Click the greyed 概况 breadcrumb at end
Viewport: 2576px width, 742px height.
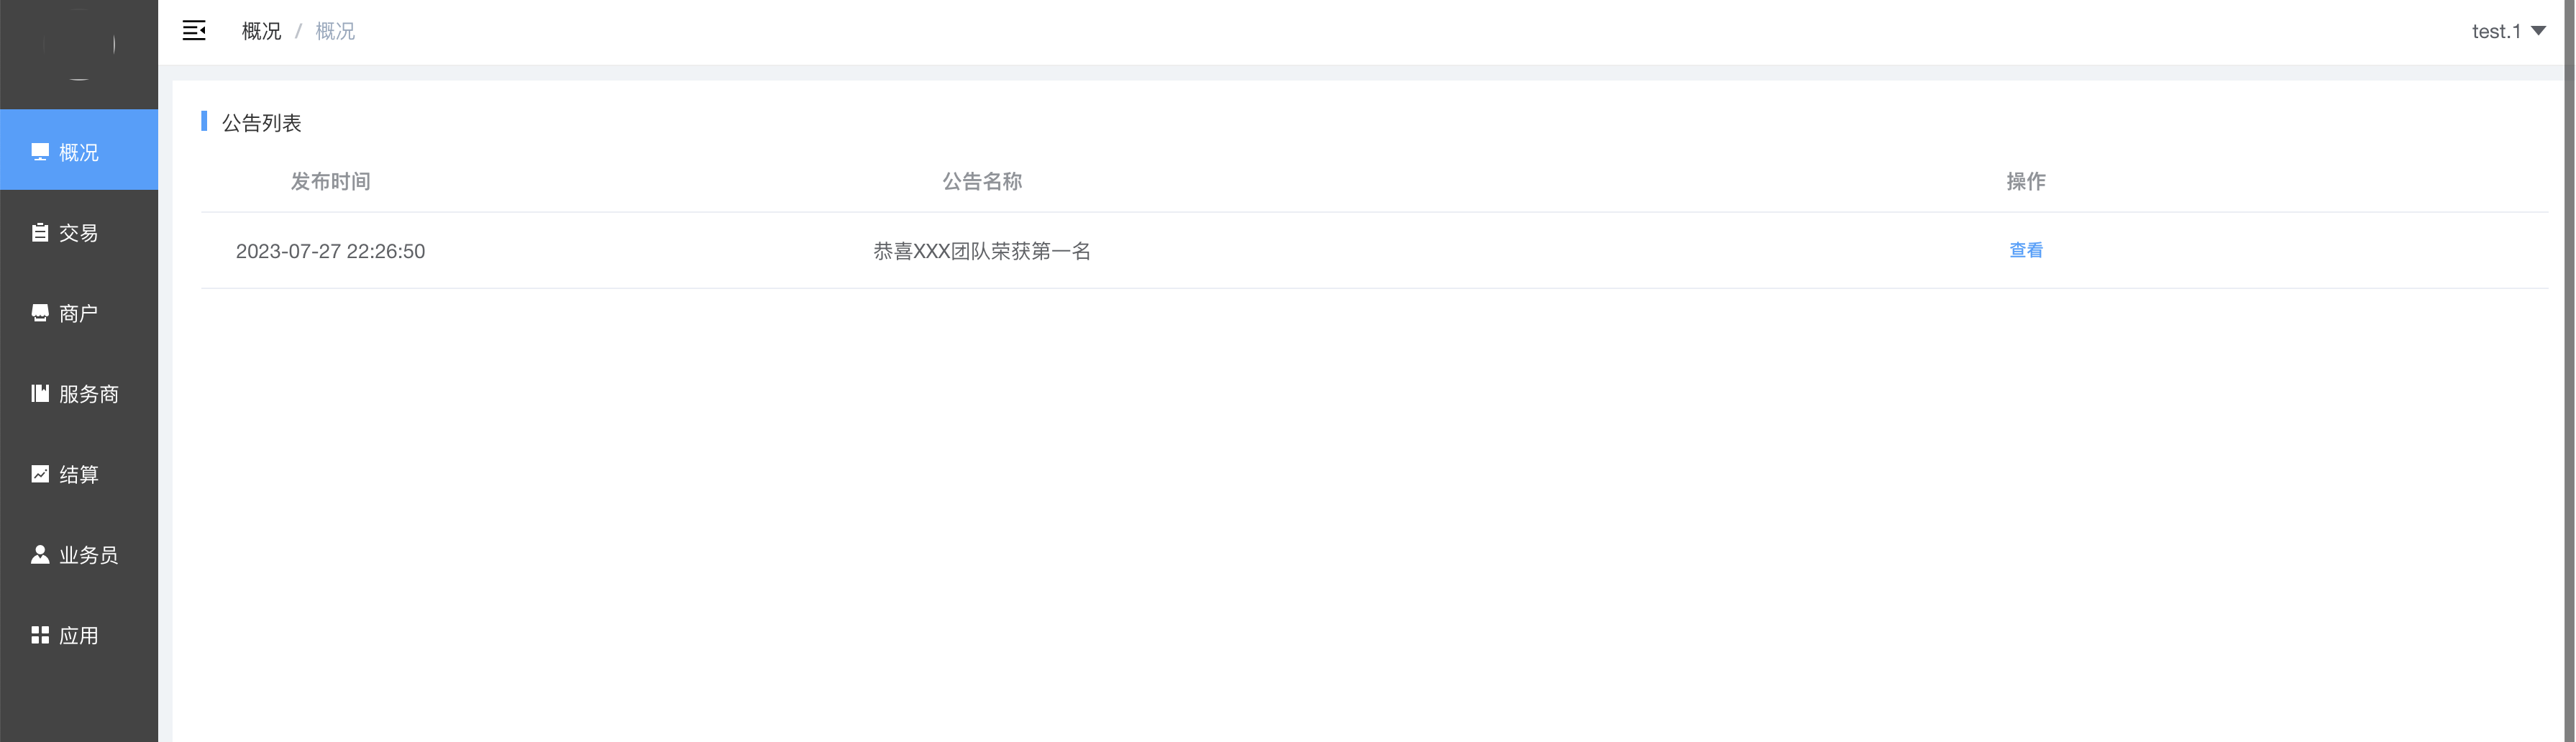click(x=335, y=31)
